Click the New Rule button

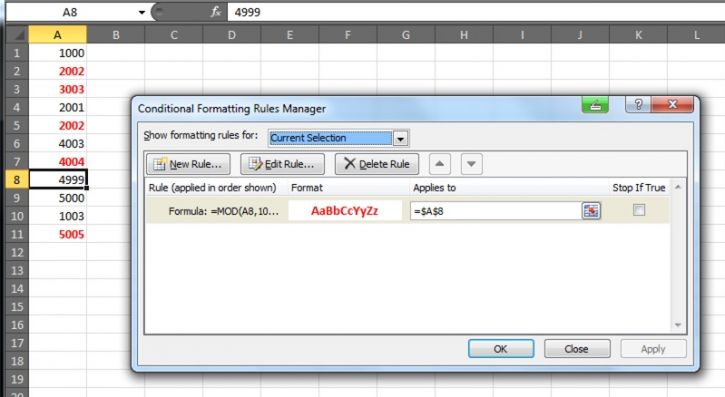click(188, 164)
